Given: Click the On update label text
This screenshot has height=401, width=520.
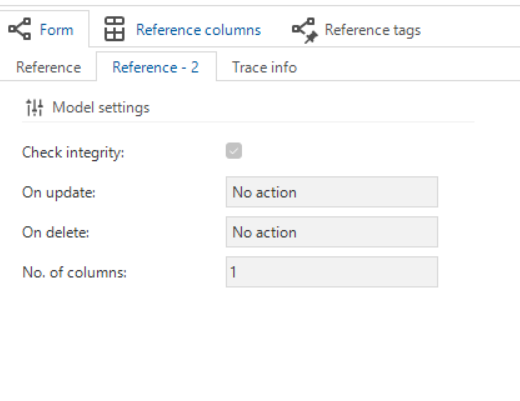Looking at the screenshot, I should click(59, 193).
